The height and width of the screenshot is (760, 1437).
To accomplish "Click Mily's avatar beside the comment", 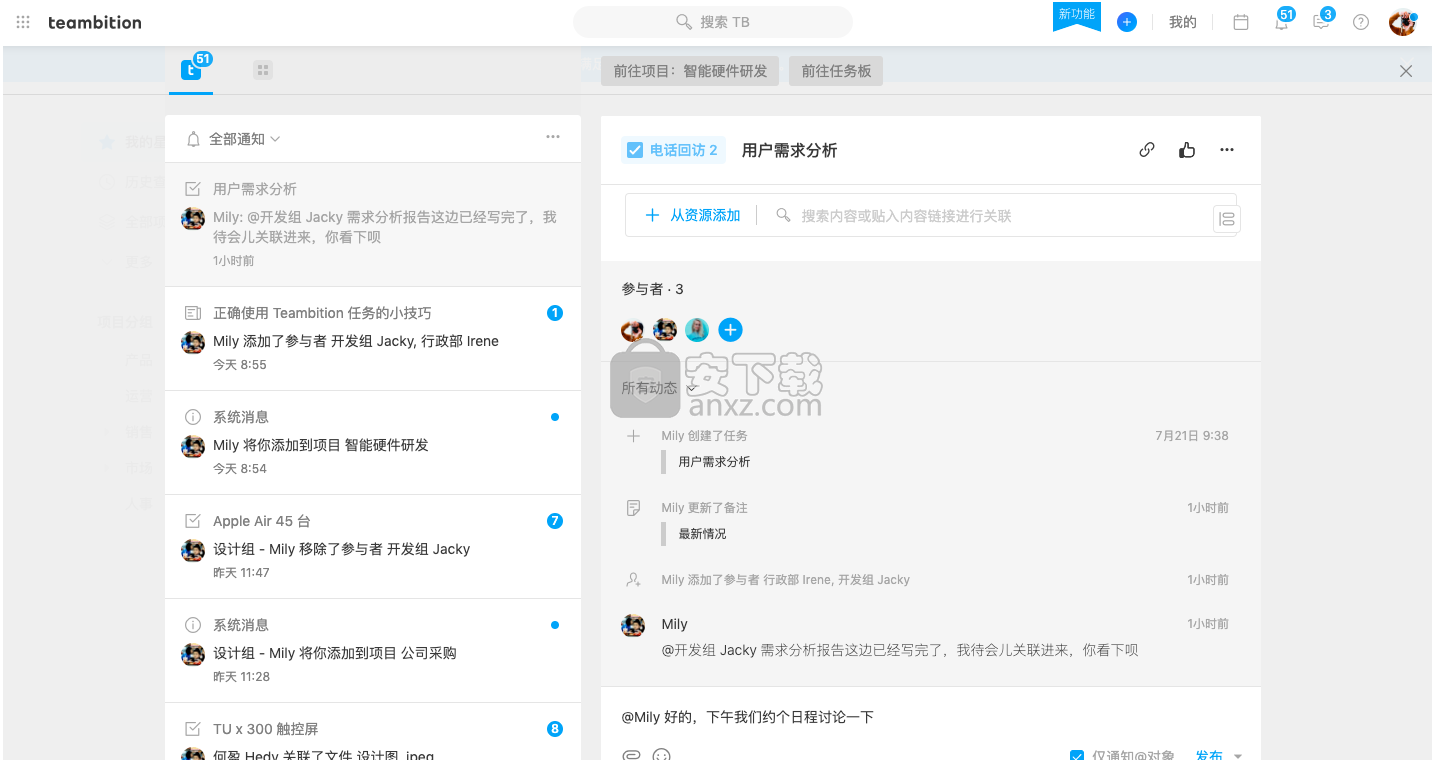I will (633, 626).
